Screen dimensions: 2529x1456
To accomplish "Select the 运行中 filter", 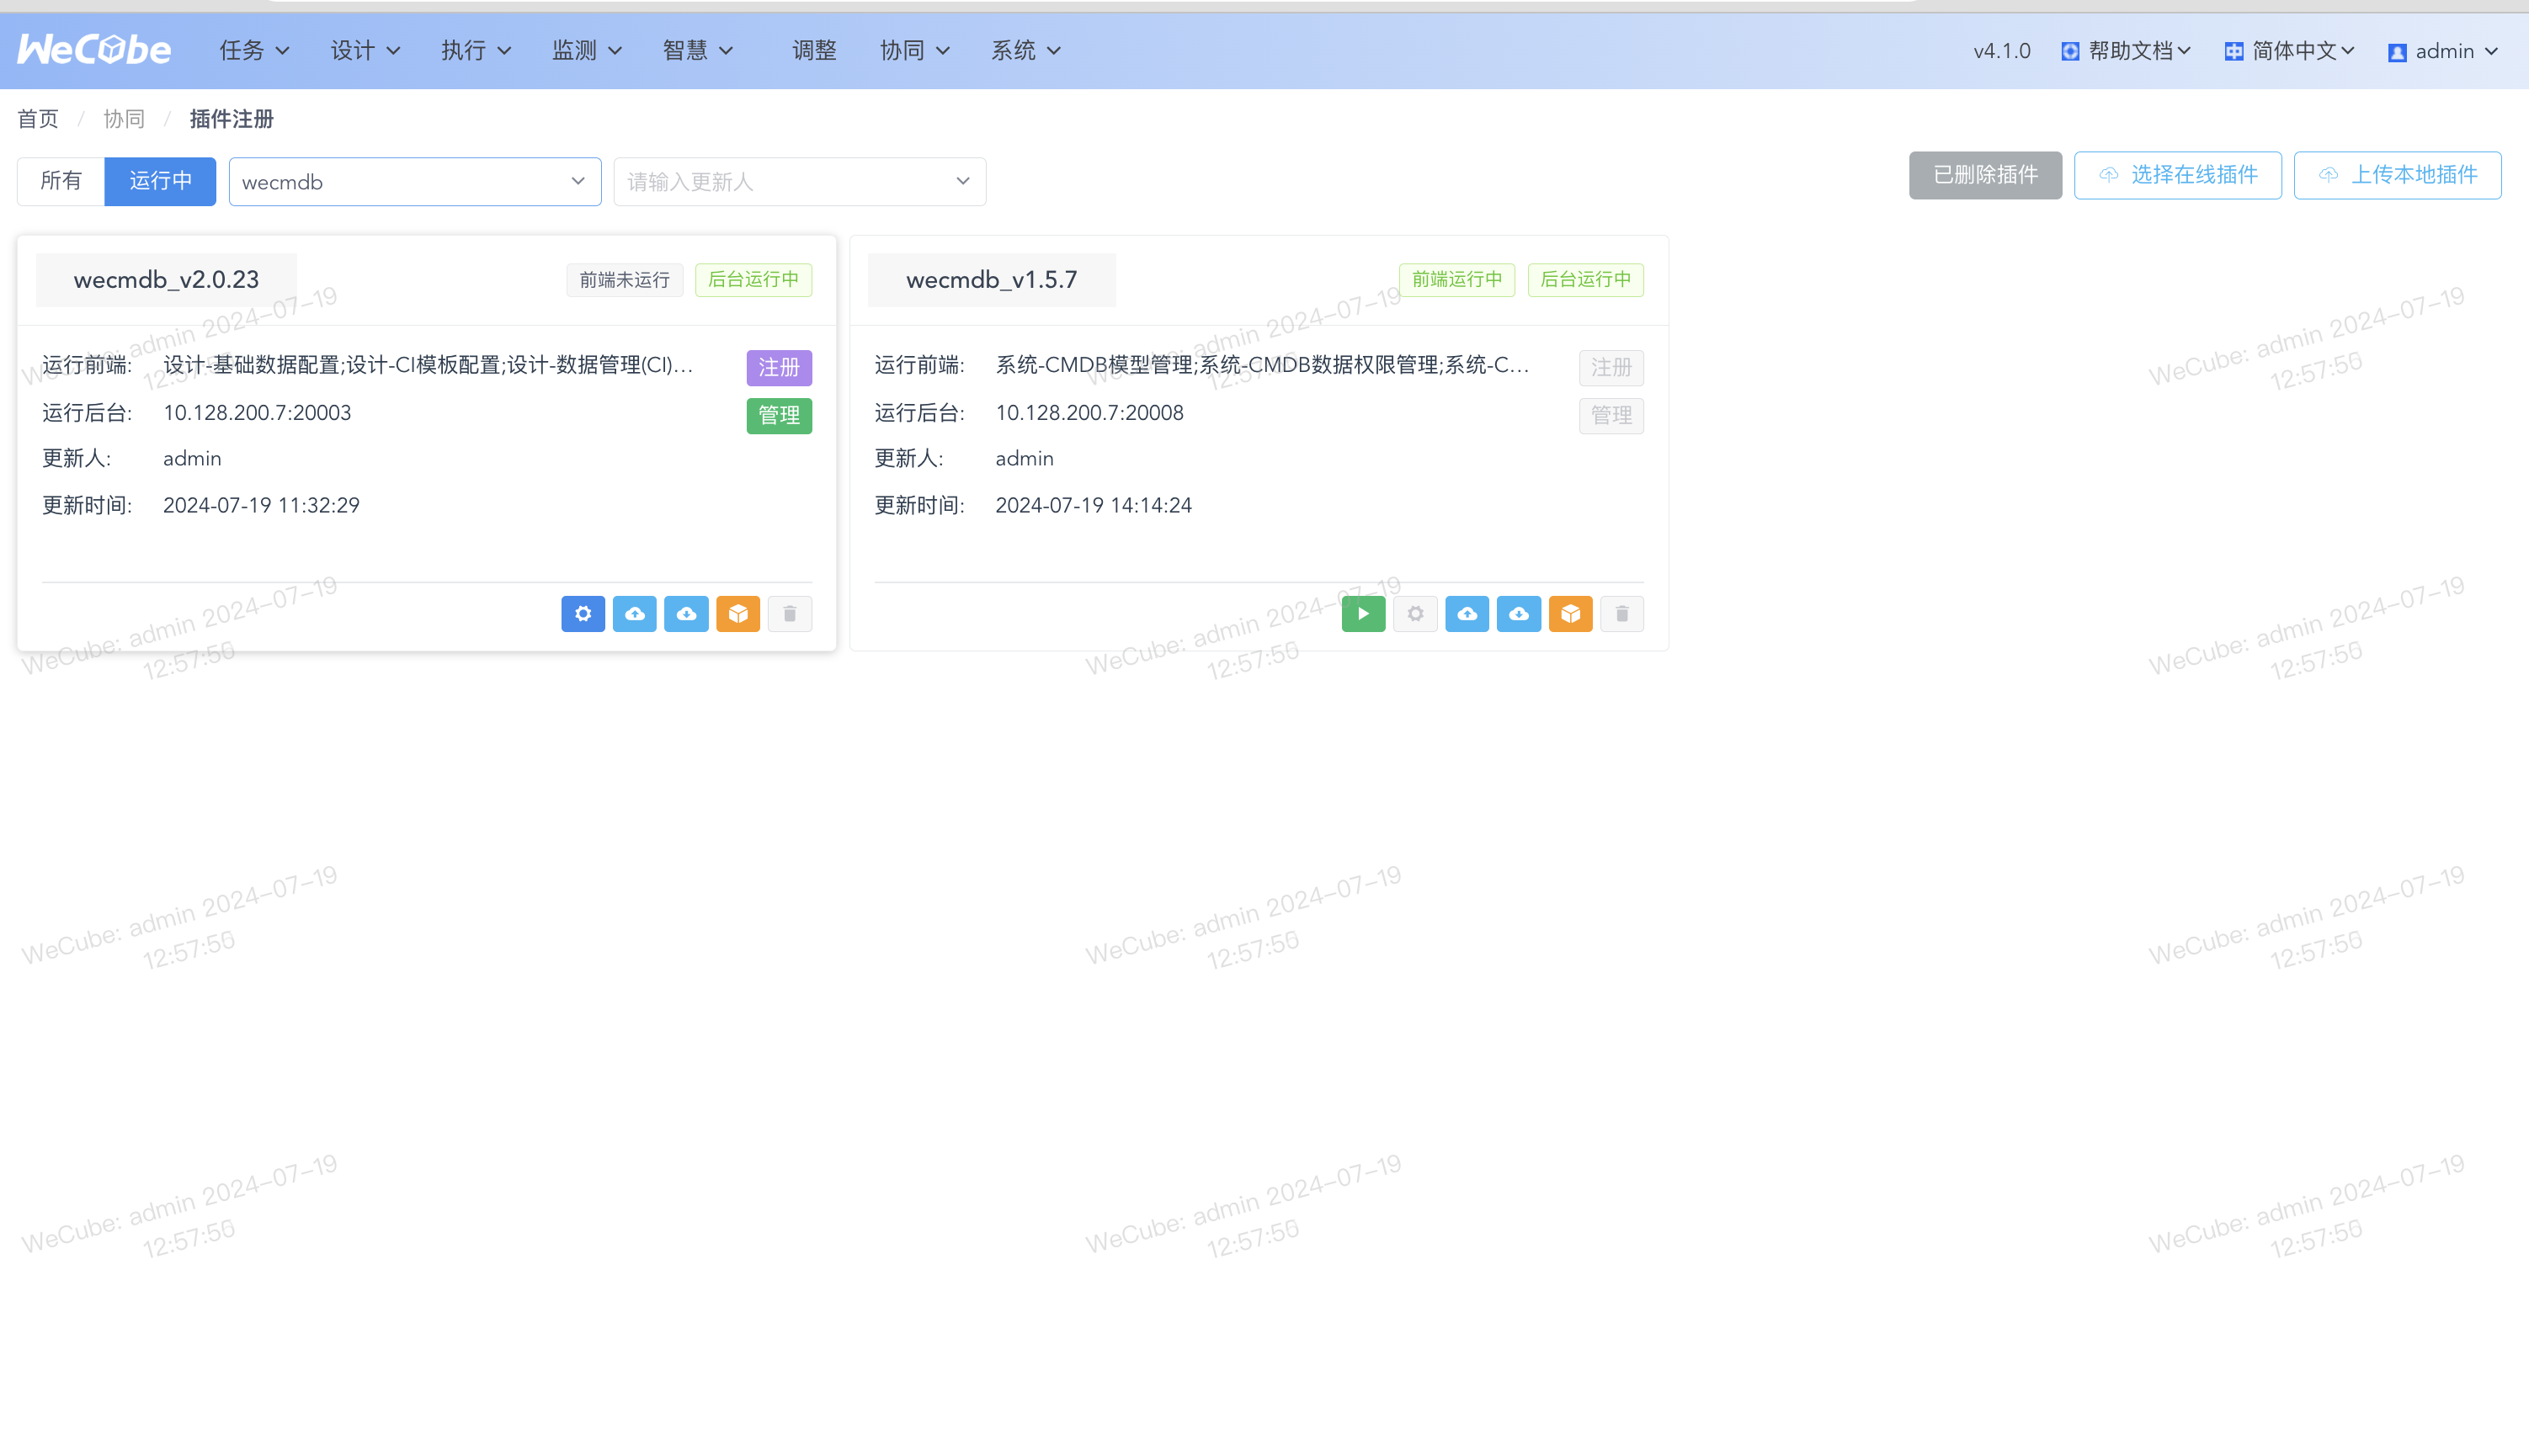I will coord(160,181).
